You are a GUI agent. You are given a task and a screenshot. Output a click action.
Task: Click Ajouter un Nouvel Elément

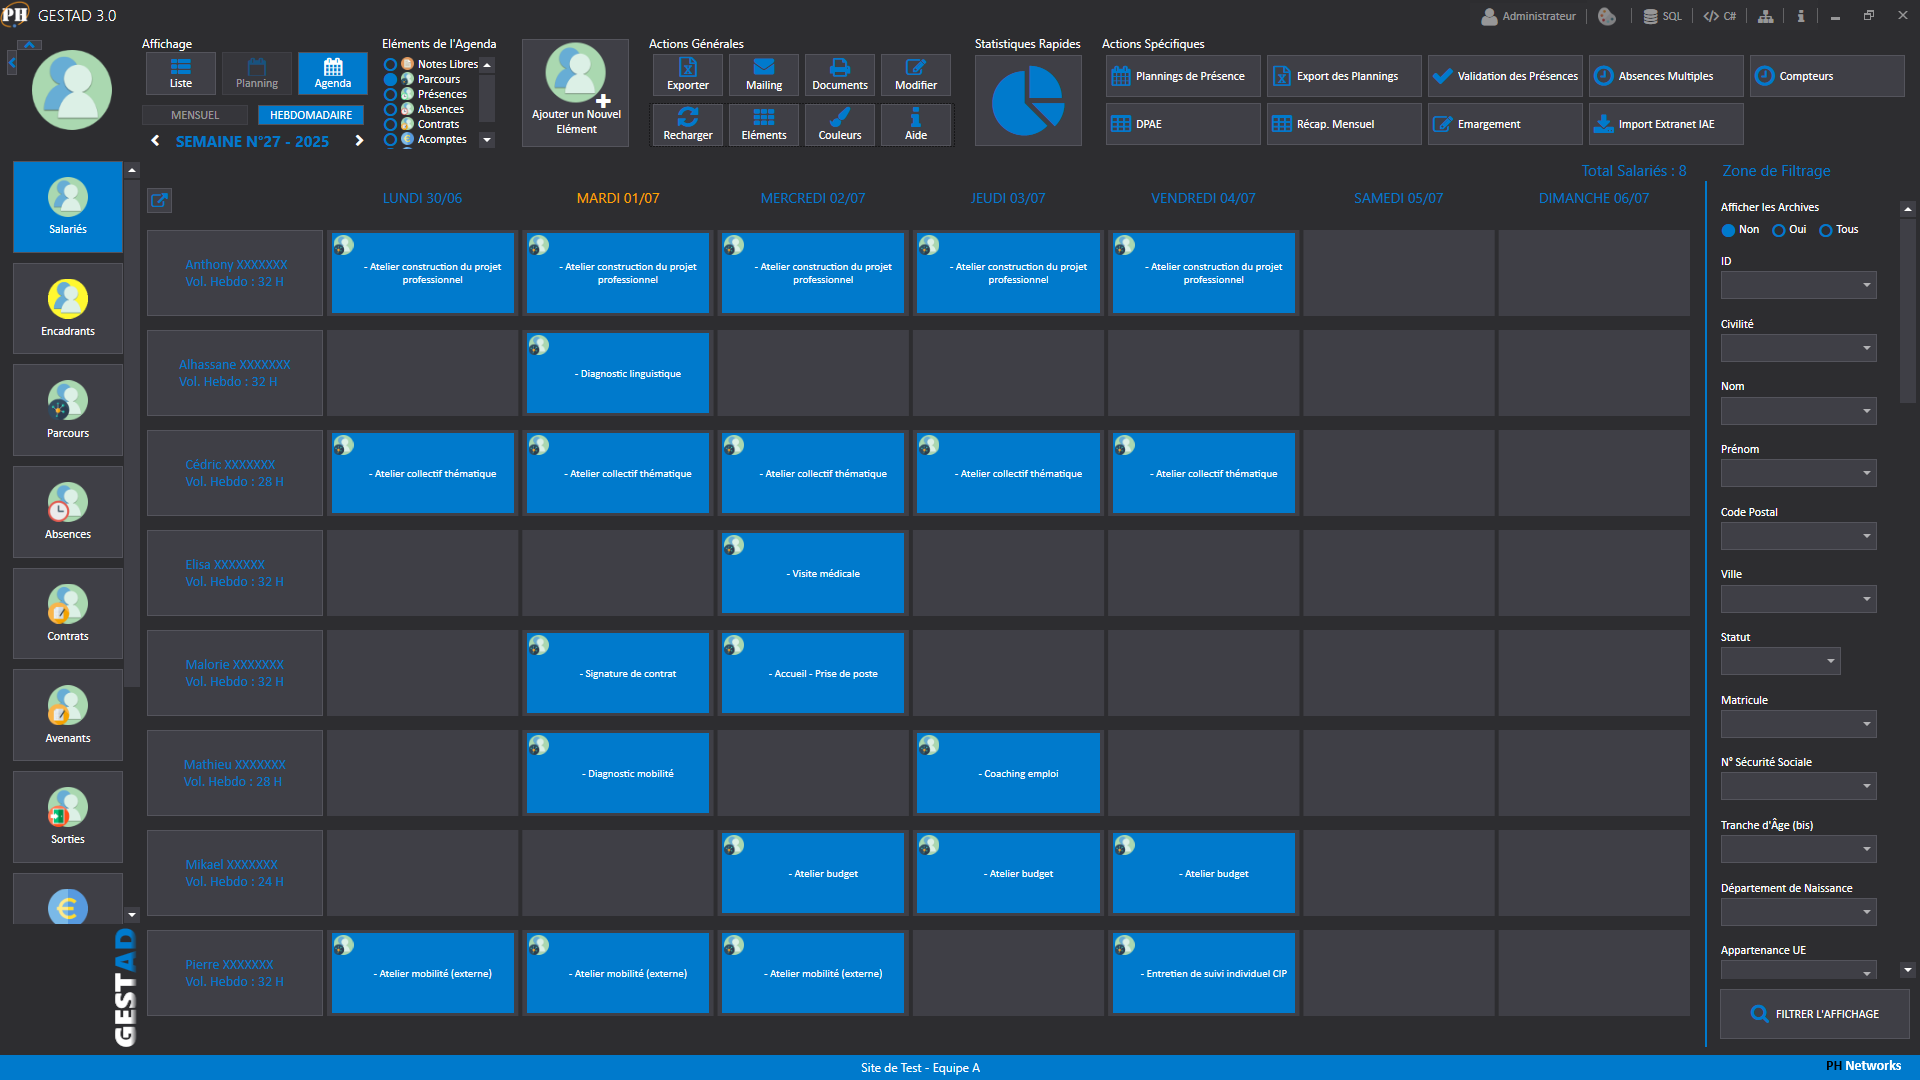[x=576, y=93]
